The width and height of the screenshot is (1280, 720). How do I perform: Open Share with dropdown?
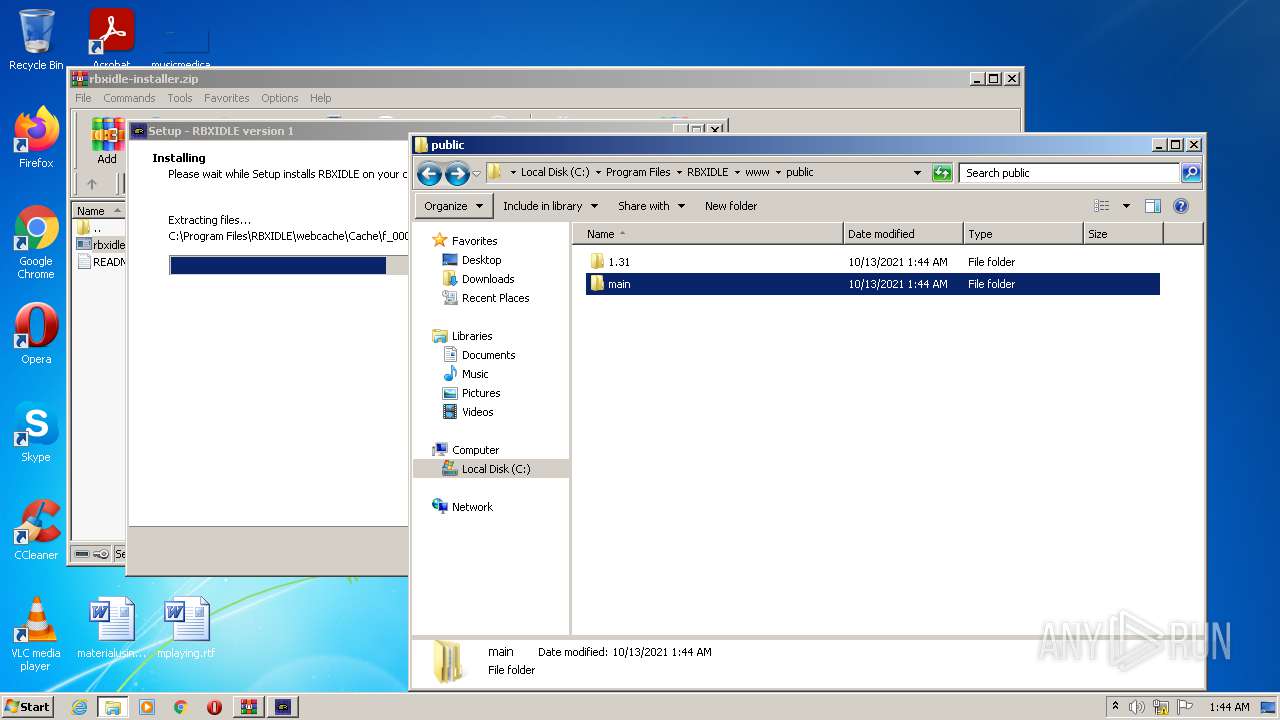[x=651, y=206]
